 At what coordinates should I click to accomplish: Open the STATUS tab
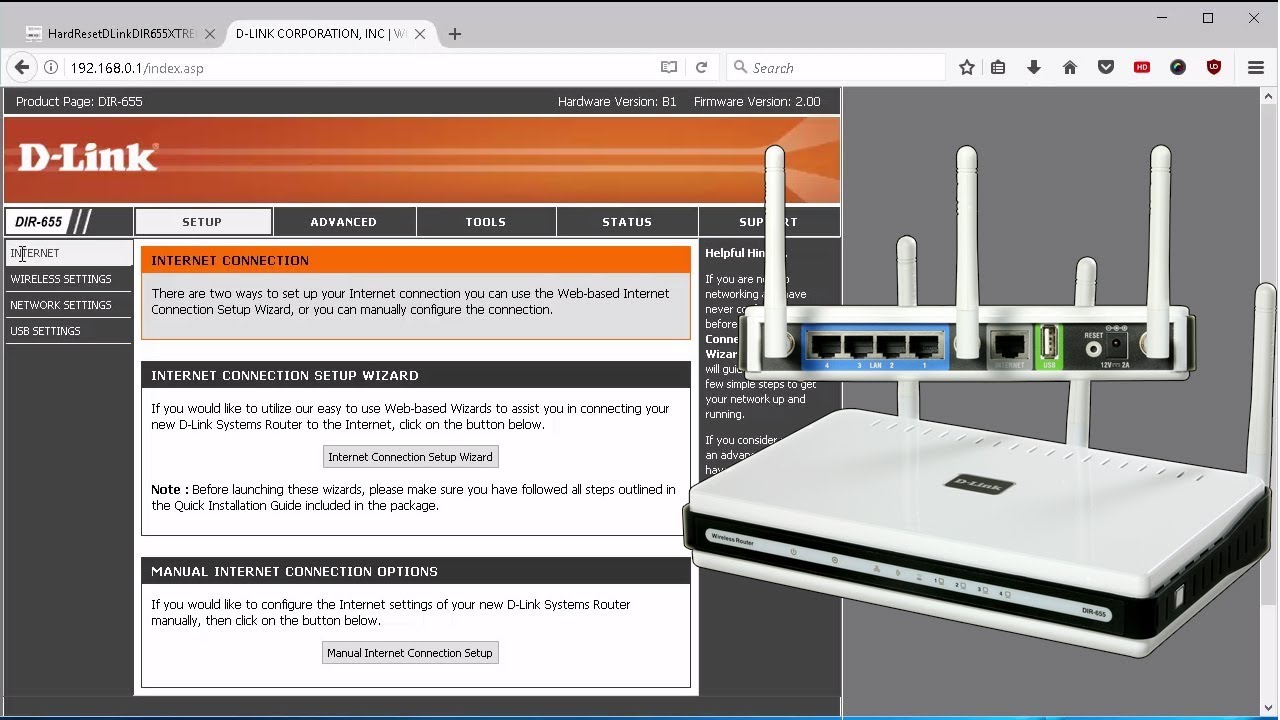pos(627,222)
